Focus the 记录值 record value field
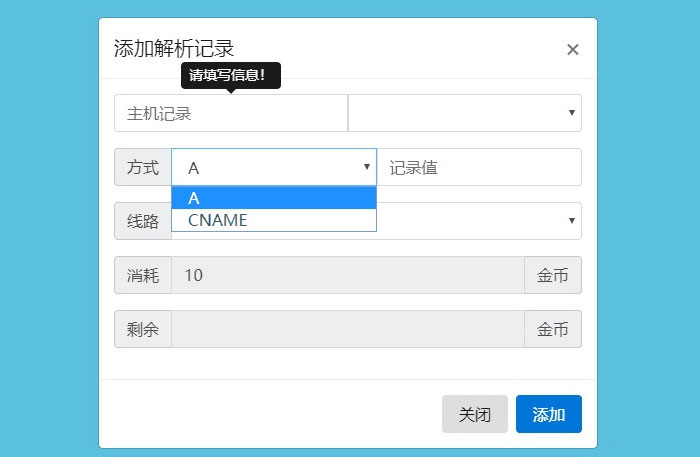This screenshot has height=457, width=700. tap(479, 167)
